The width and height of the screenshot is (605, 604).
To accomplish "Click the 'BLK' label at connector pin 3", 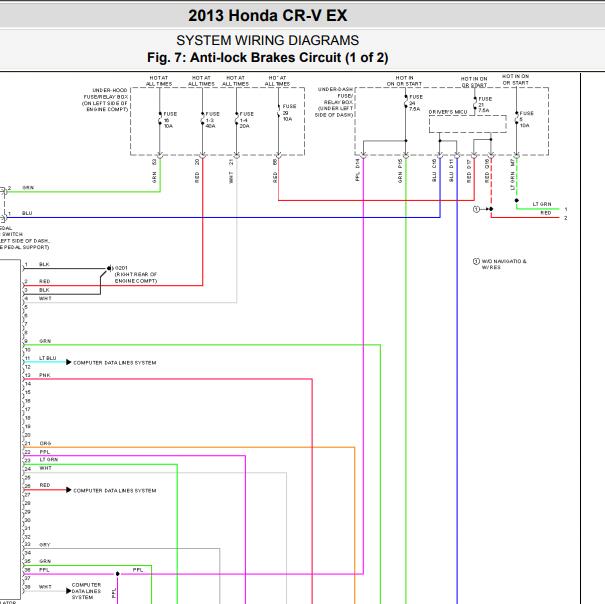I will point(44,290).
